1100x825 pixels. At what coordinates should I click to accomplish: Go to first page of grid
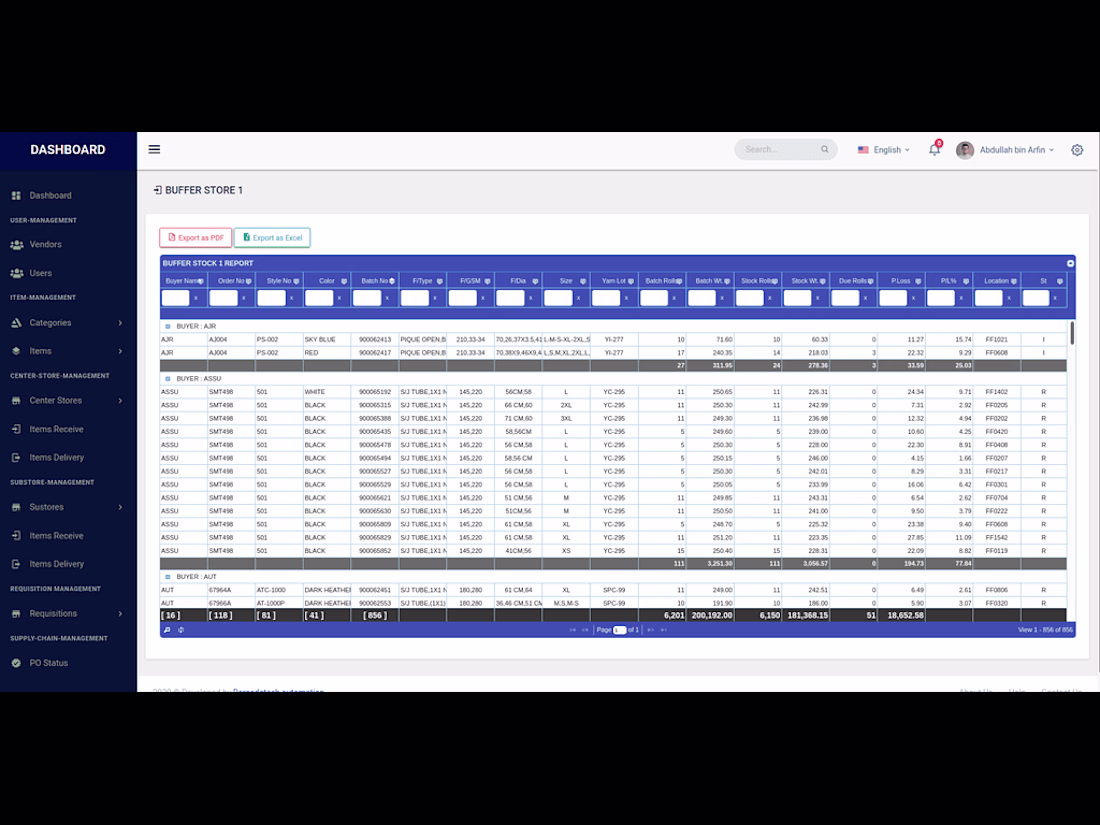(572, 630)
